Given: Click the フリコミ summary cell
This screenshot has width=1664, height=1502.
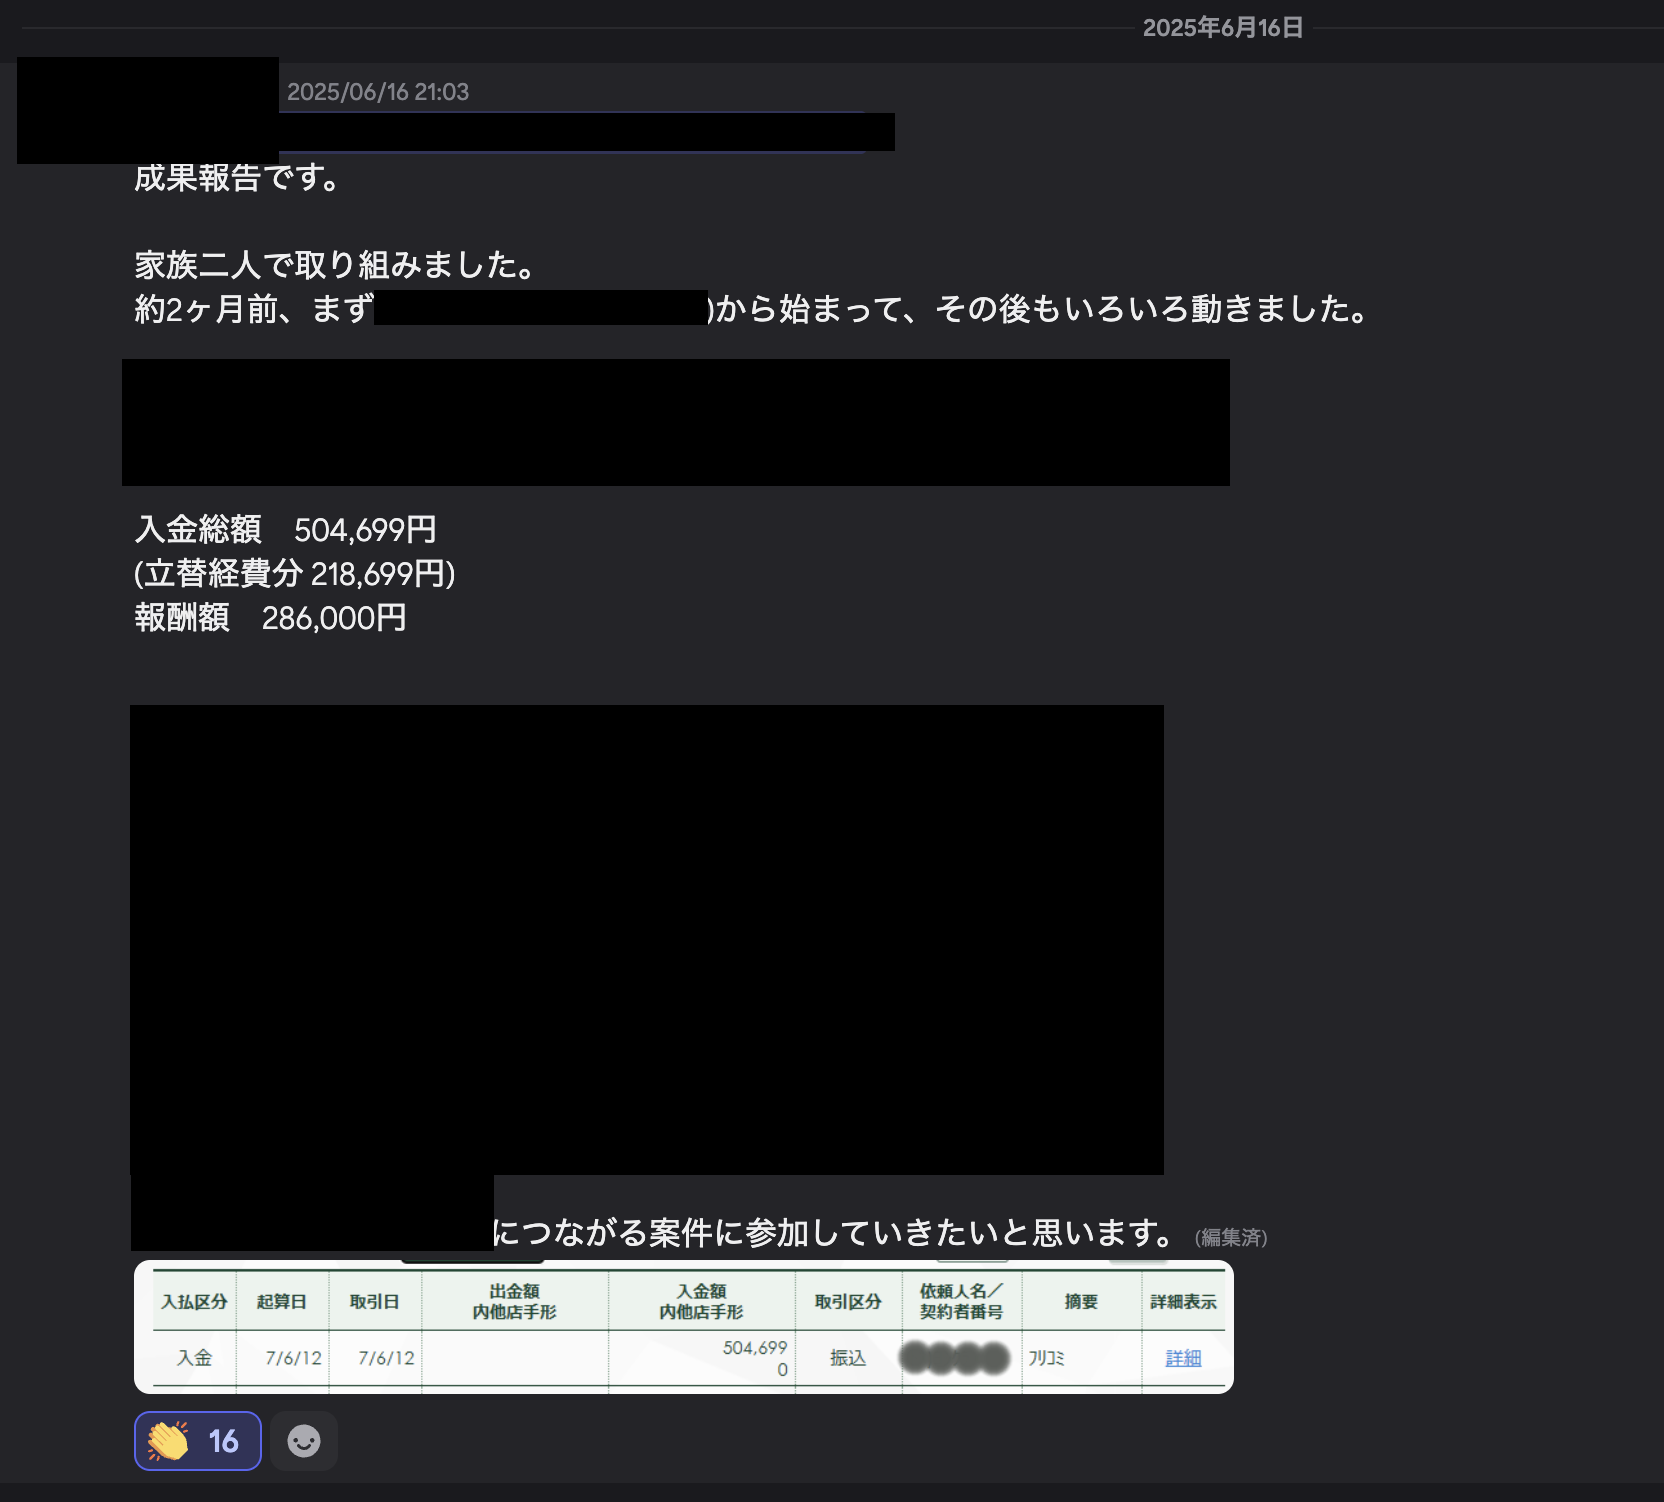Looking at the screenshot, I should tap(1047, 1358).
